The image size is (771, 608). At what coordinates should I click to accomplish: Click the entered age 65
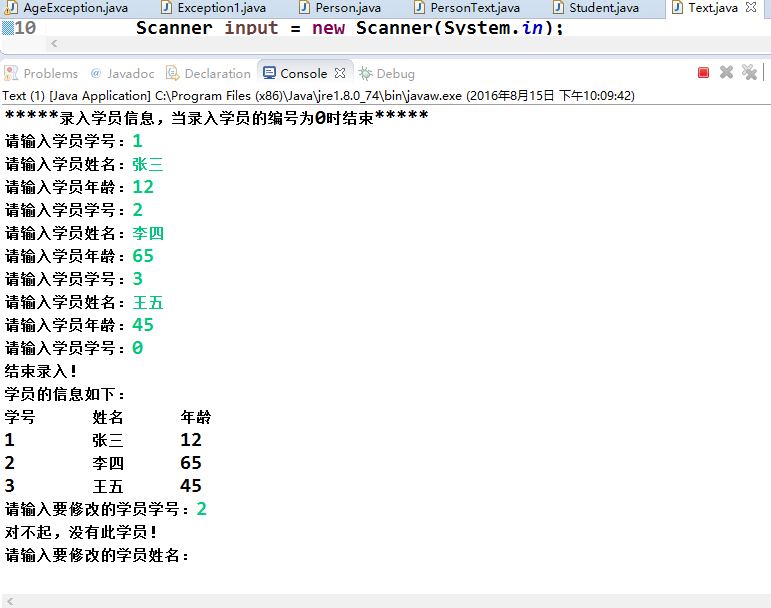tap(143, 256)
